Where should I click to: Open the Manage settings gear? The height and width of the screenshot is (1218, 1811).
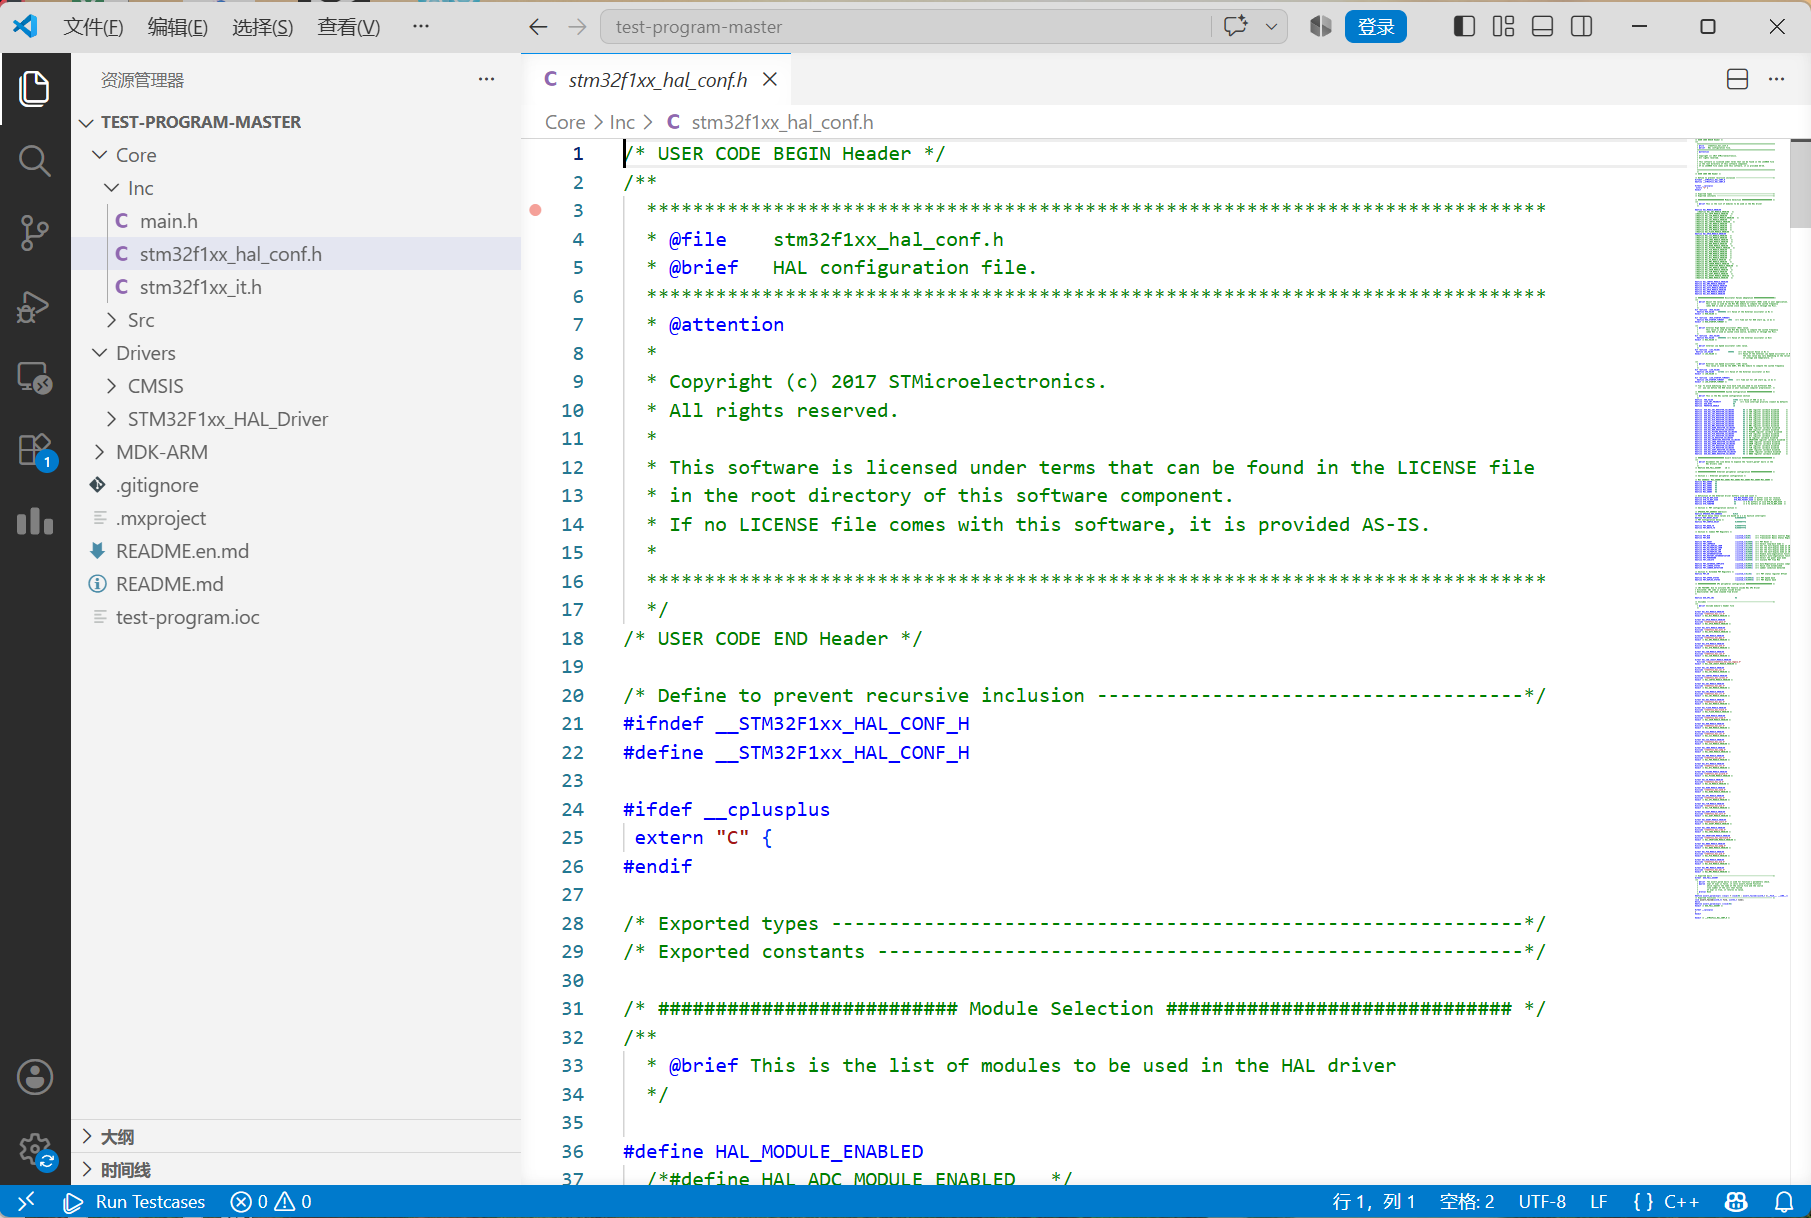(35, 1150)
